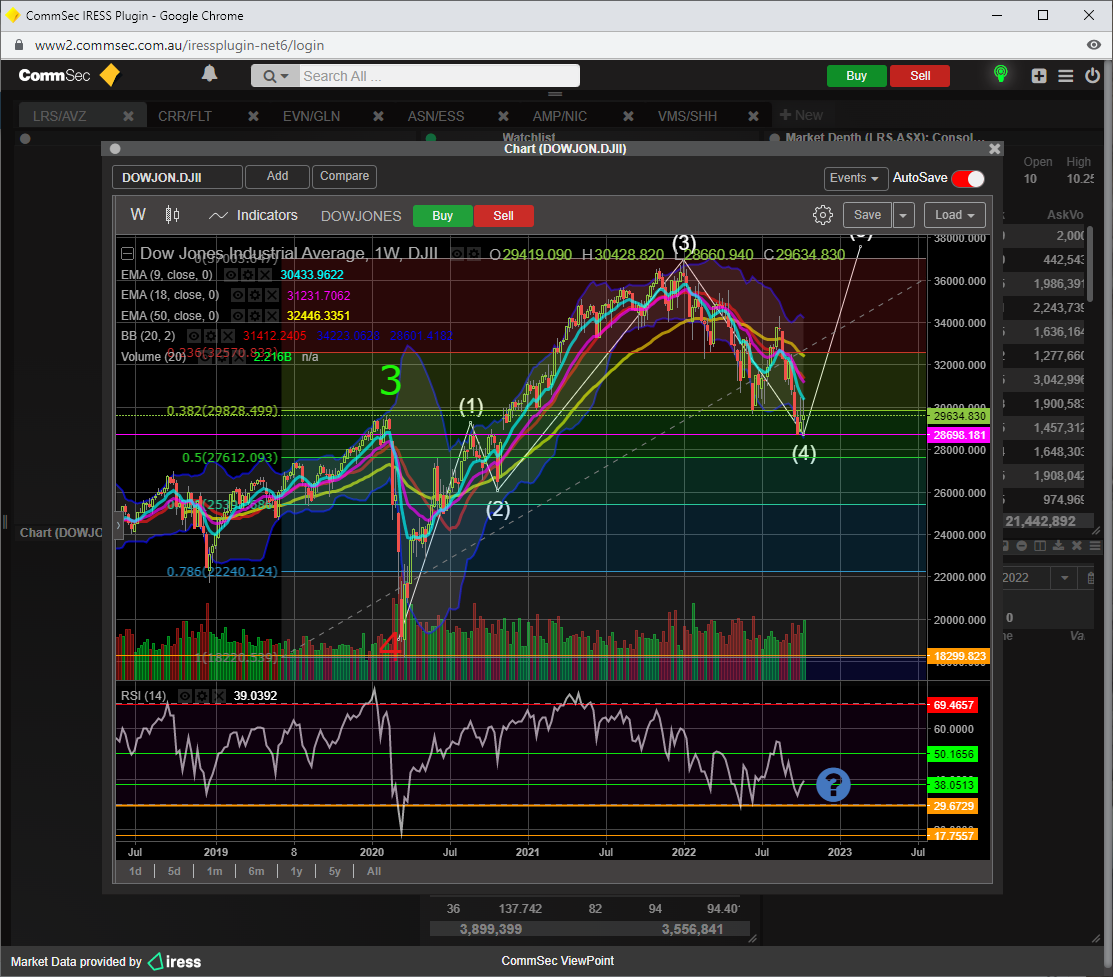Switch to the AMP/NIC tab
The image size is (1113, 977).
point(560,116)
